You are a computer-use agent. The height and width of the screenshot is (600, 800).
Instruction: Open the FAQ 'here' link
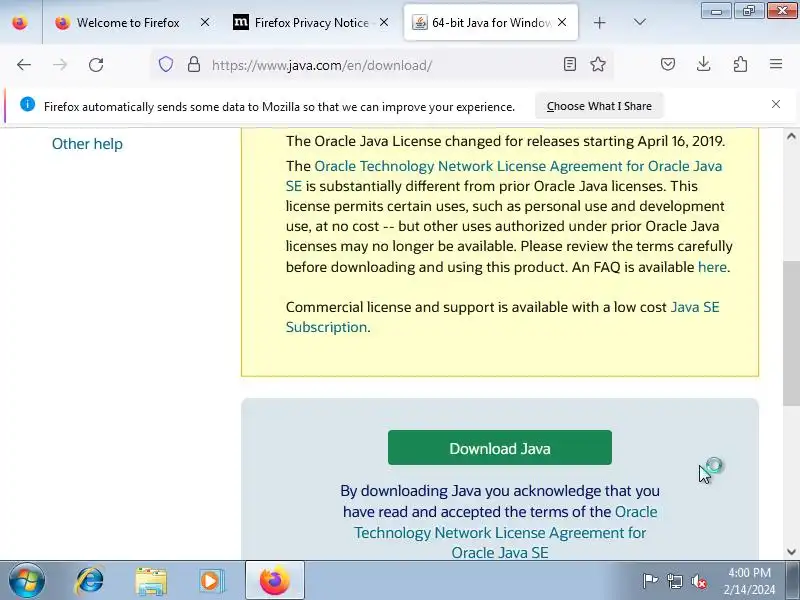(712, 267)
